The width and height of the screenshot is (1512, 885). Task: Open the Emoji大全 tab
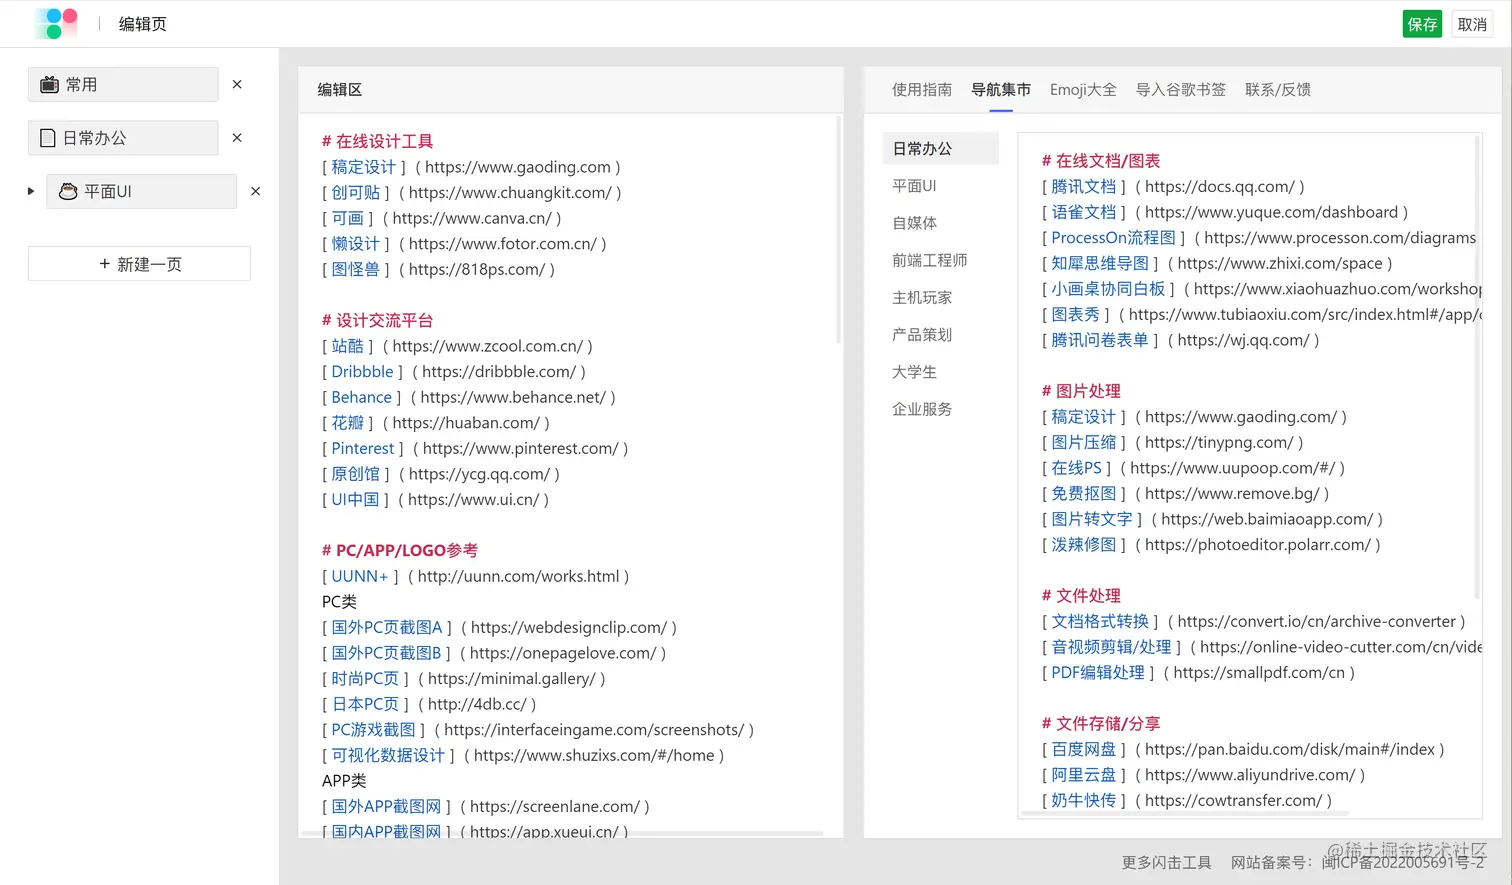click(1083, 90)
